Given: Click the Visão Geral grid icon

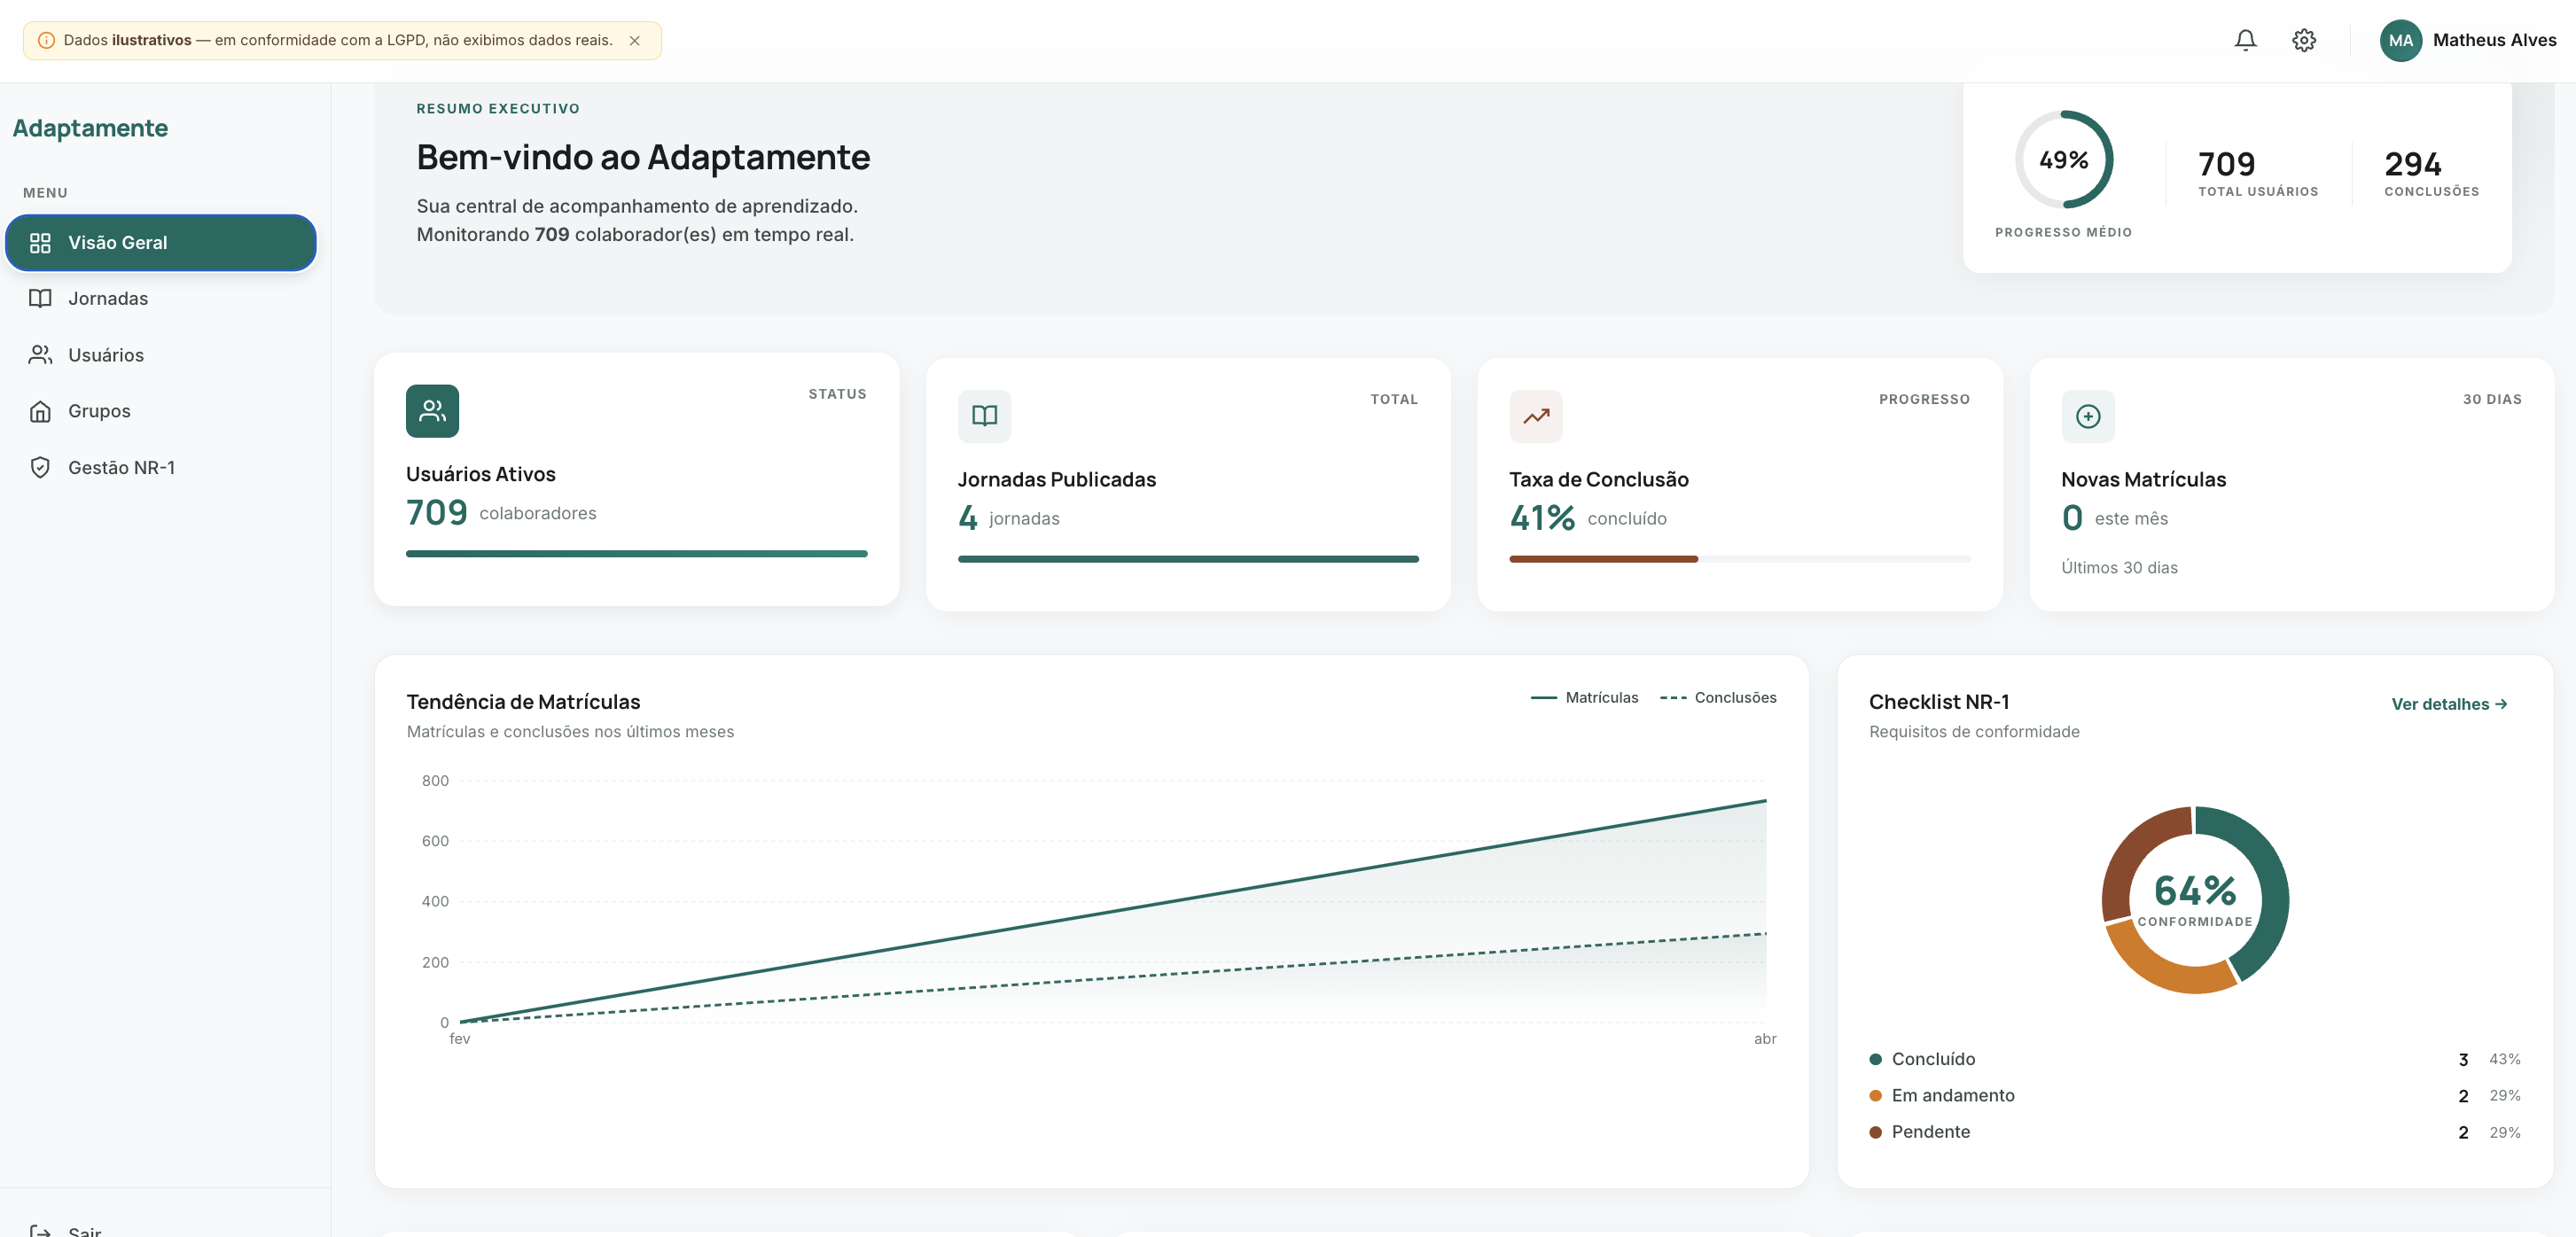Looking at the screenshot, I should pos(40,243).
